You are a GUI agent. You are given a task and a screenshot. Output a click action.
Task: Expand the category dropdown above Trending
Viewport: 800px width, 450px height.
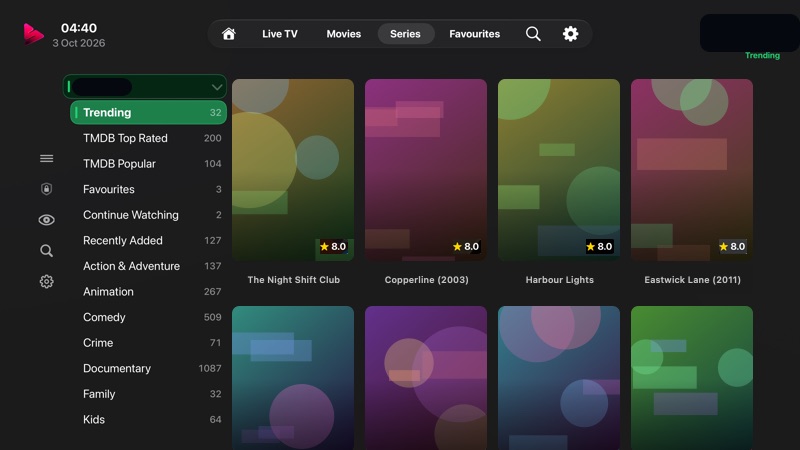145,87
